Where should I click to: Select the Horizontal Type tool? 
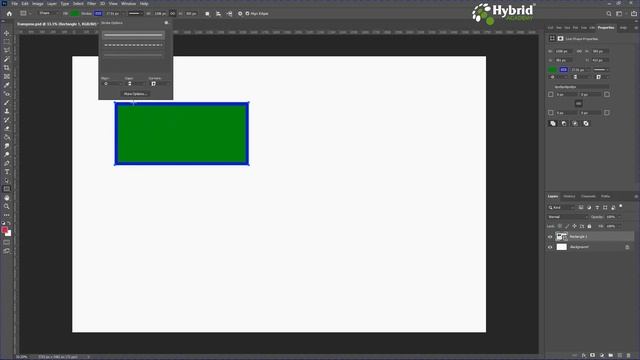coord(7,172)
